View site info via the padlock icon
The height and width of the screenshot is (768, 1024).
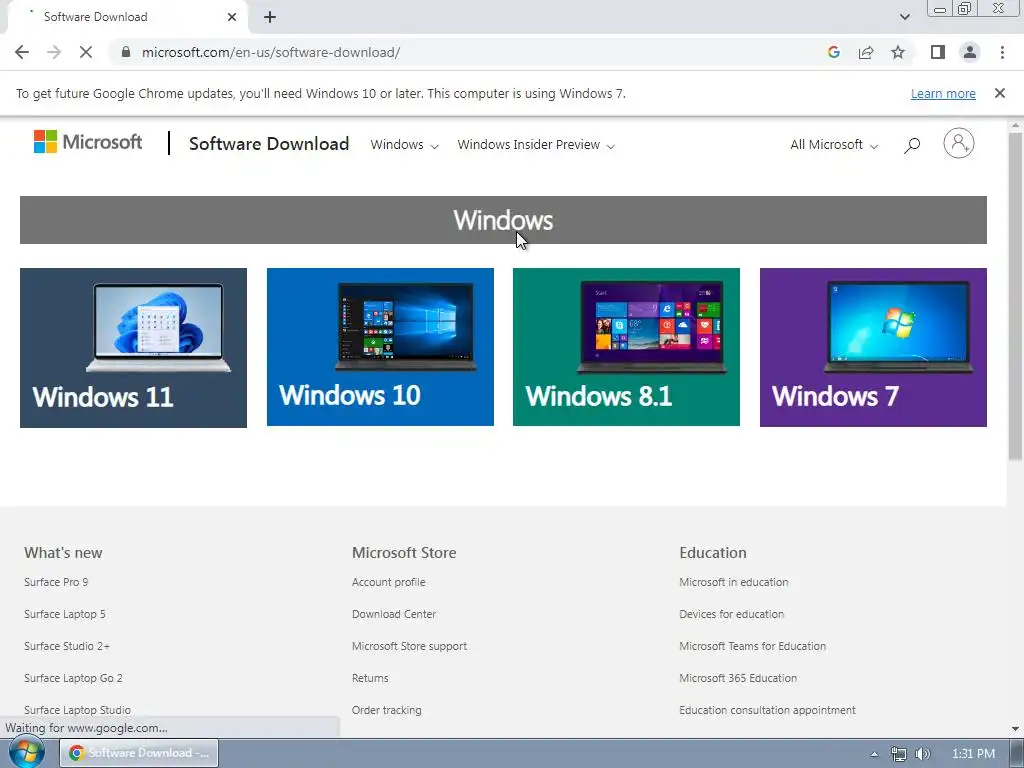126,52
